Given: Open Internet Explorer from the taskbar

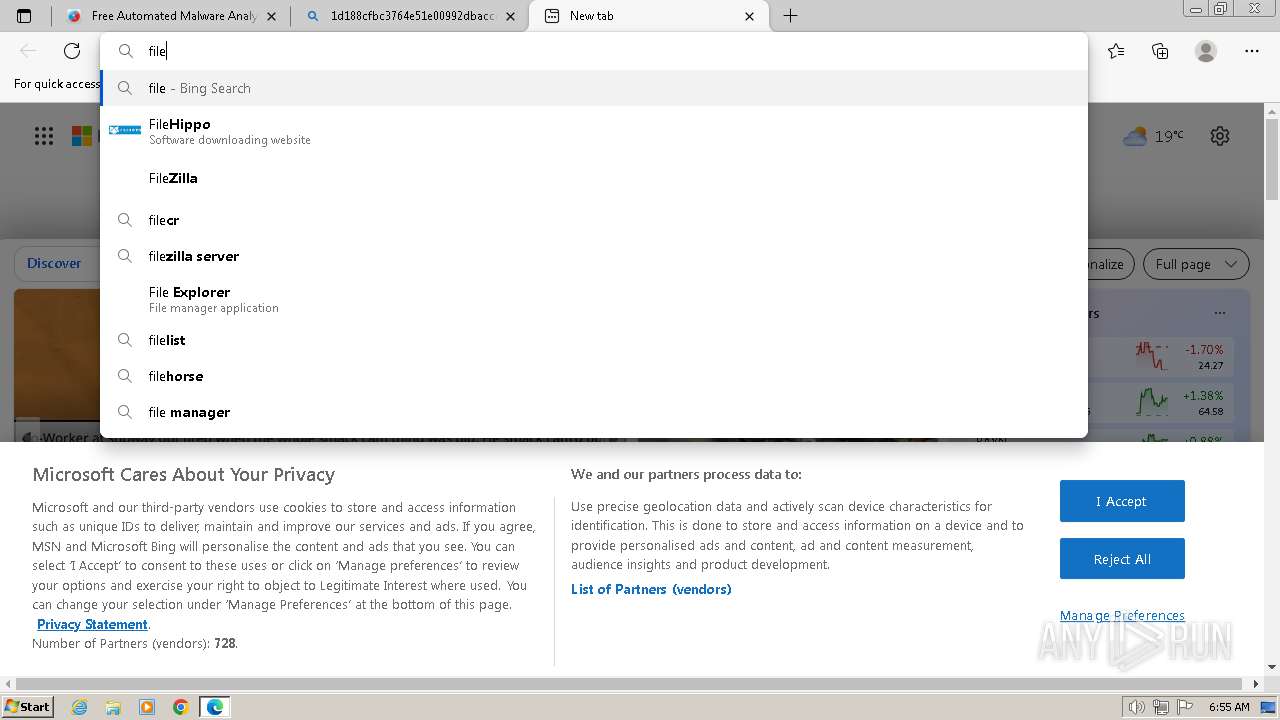Looking at the screenshot, I should 80,707.
